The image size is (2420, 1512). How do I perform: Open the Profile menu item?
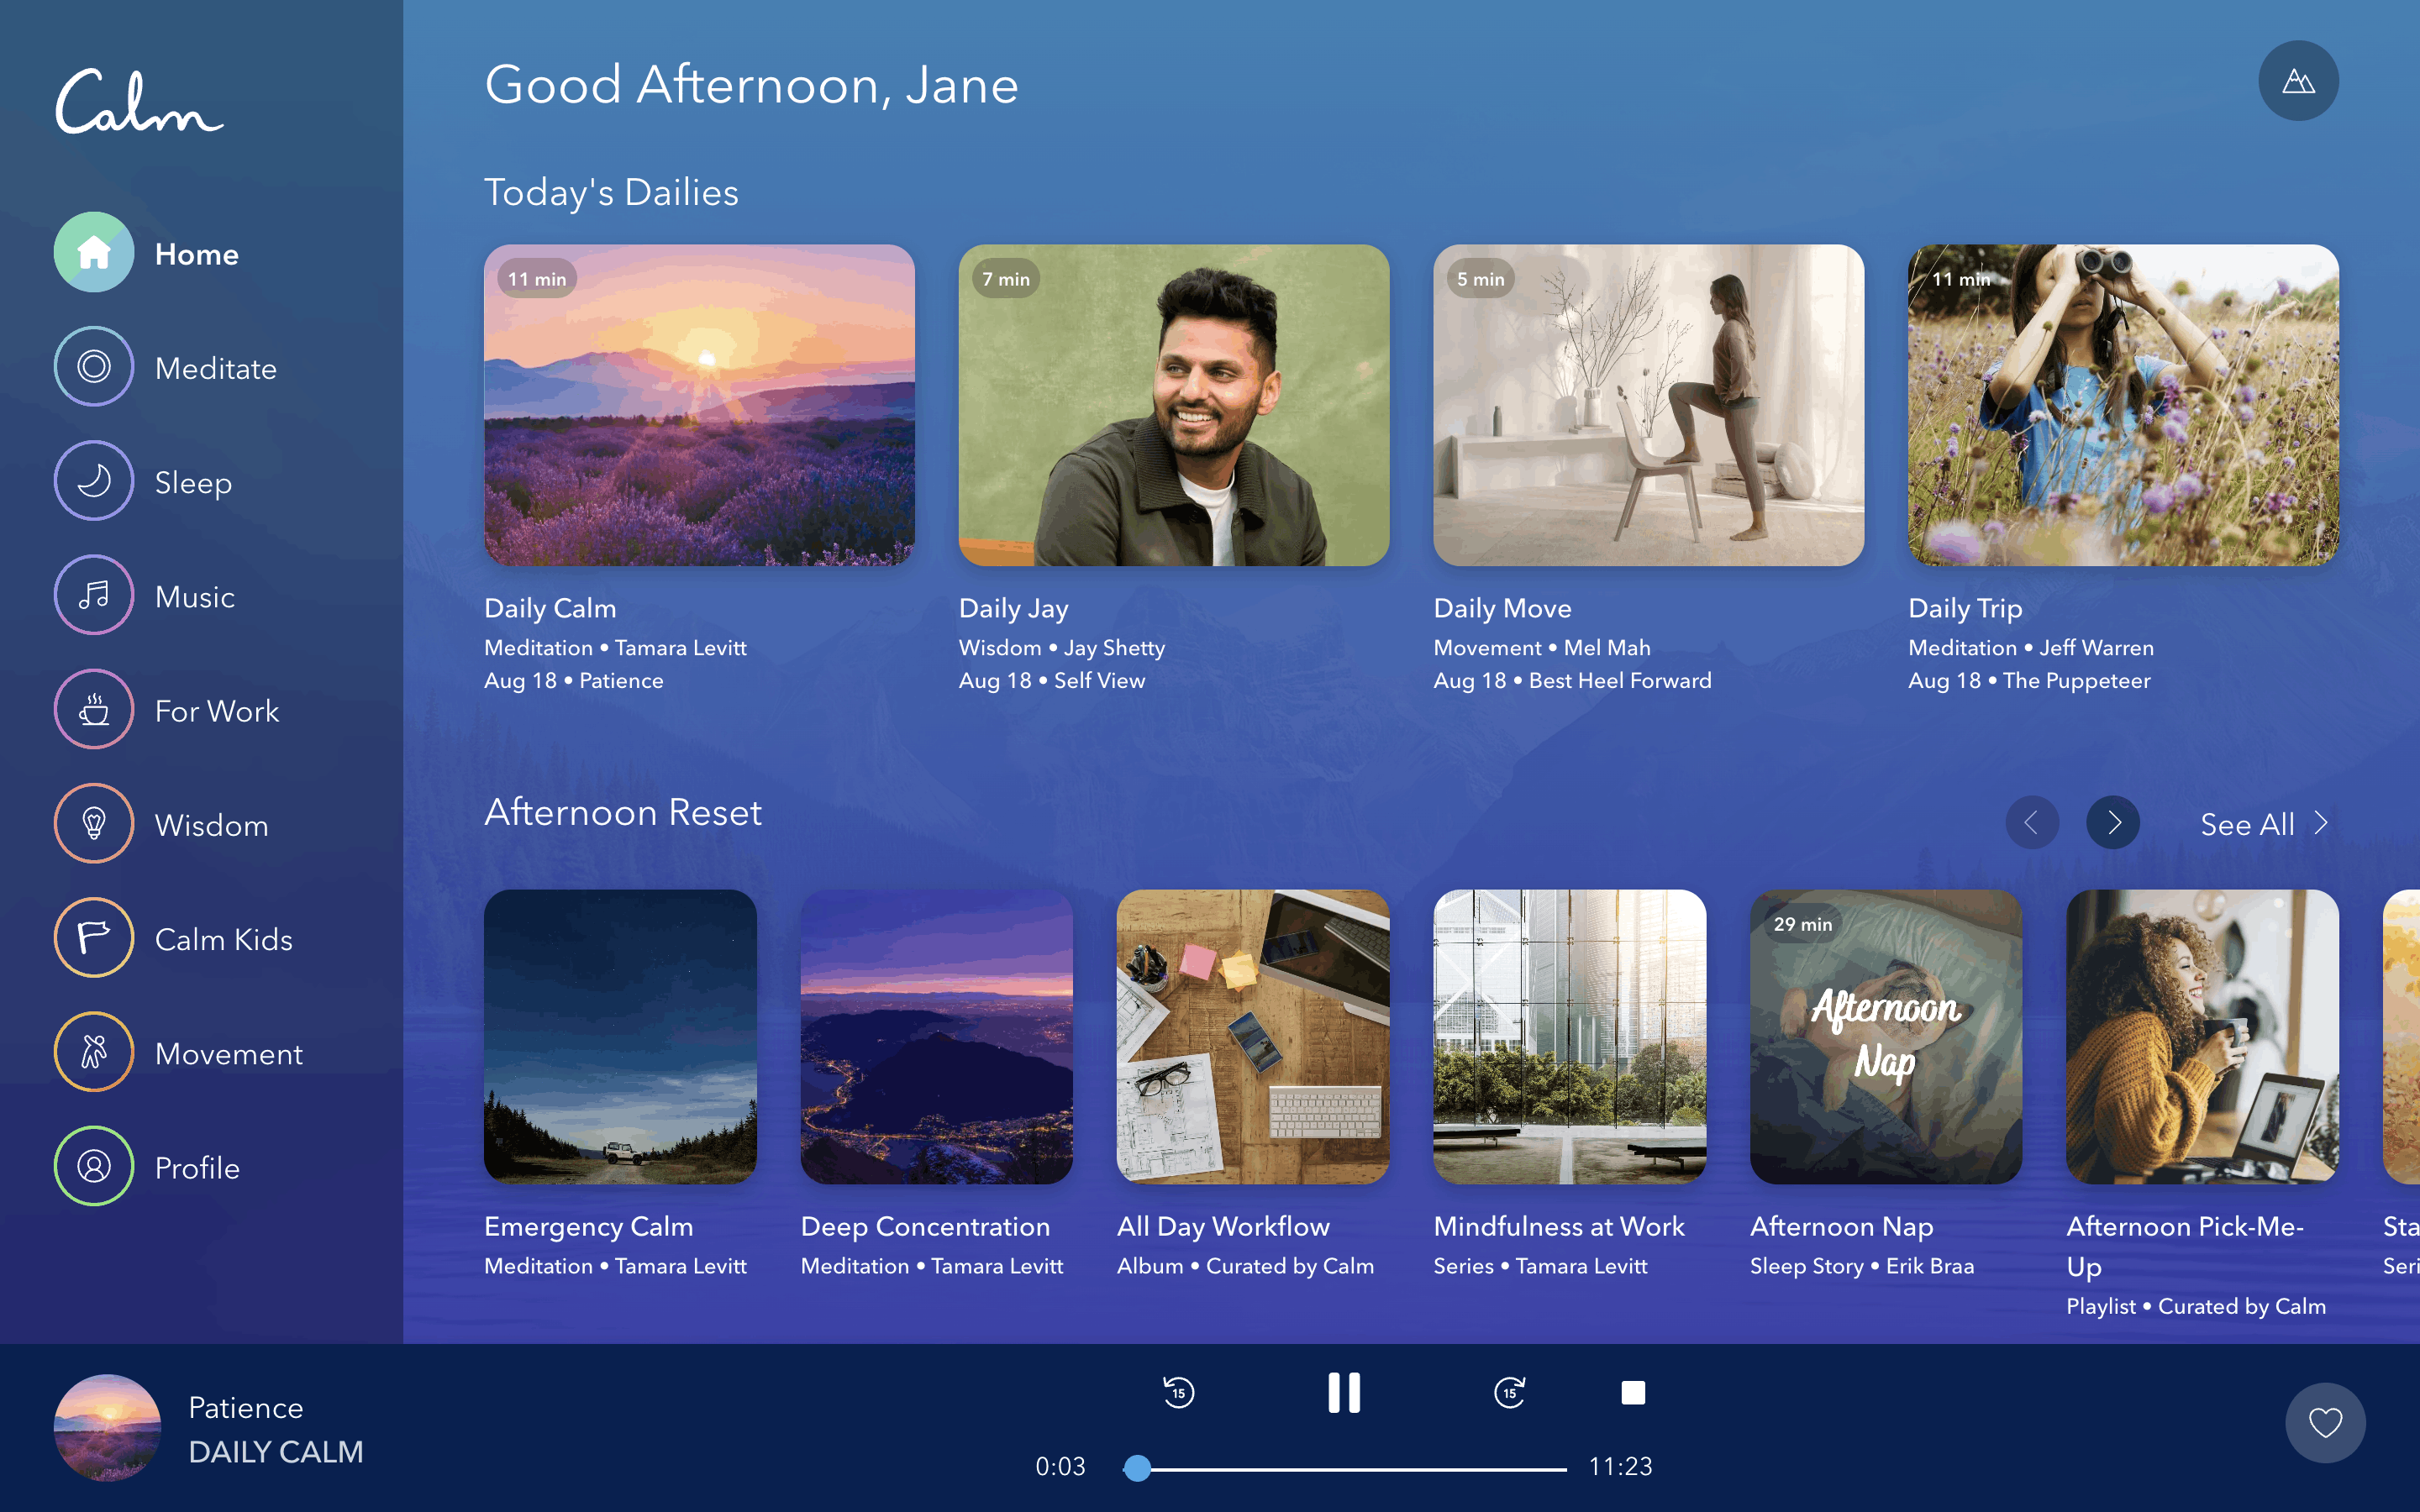tap(196, 1167)
